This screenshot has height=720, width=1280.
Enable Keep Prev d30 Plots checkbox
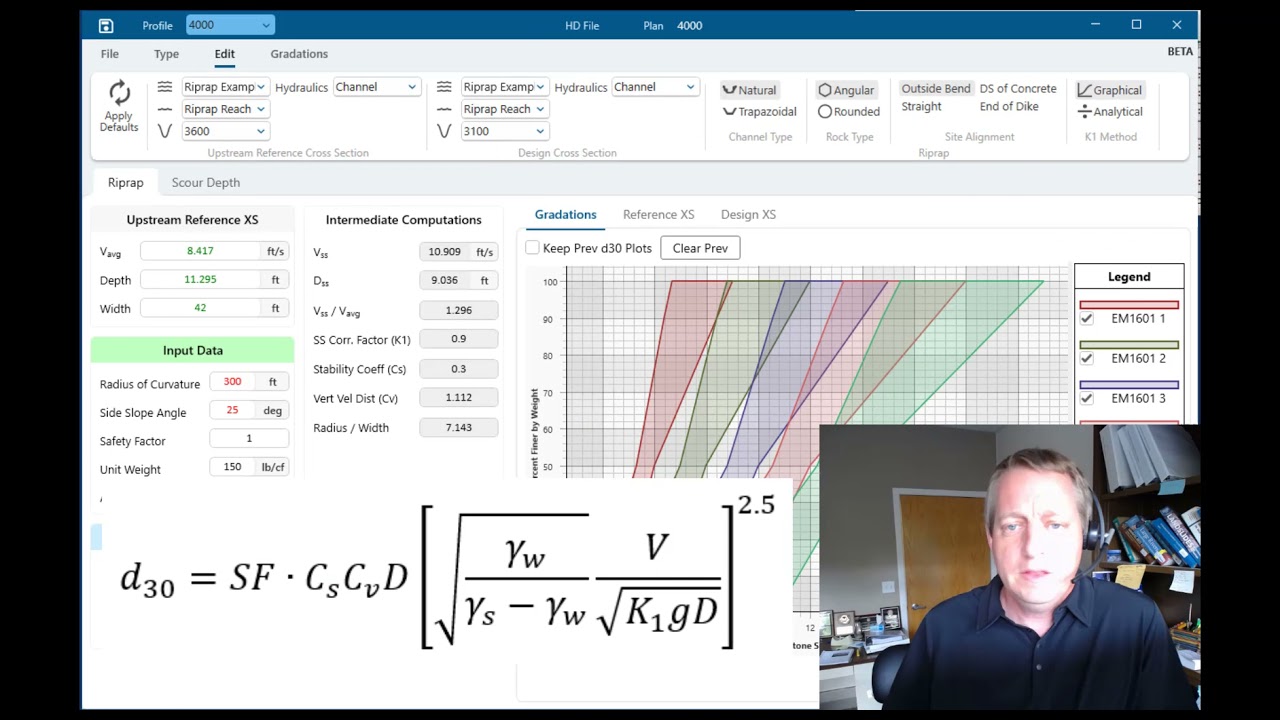tap(533, 248)
